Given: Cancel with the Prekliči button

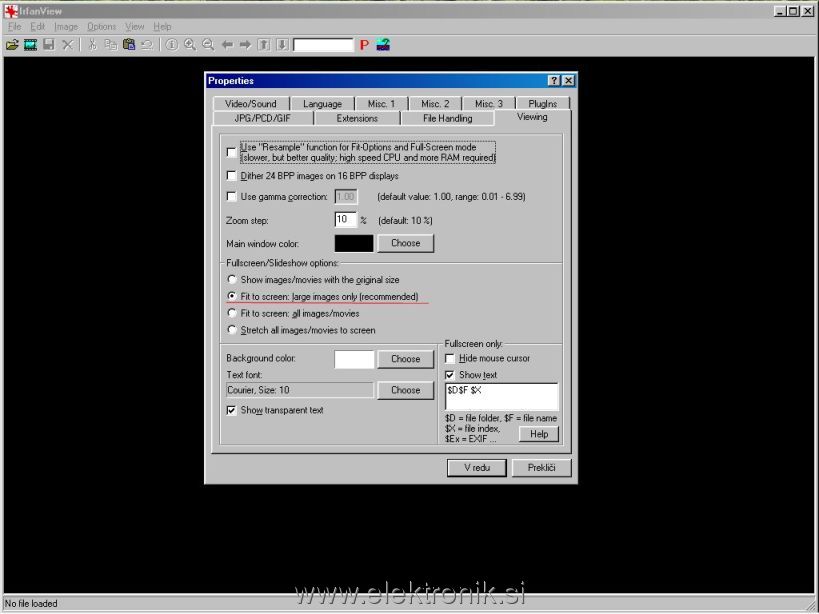Looking at the screenshot, I should click(x=542, y=468).
